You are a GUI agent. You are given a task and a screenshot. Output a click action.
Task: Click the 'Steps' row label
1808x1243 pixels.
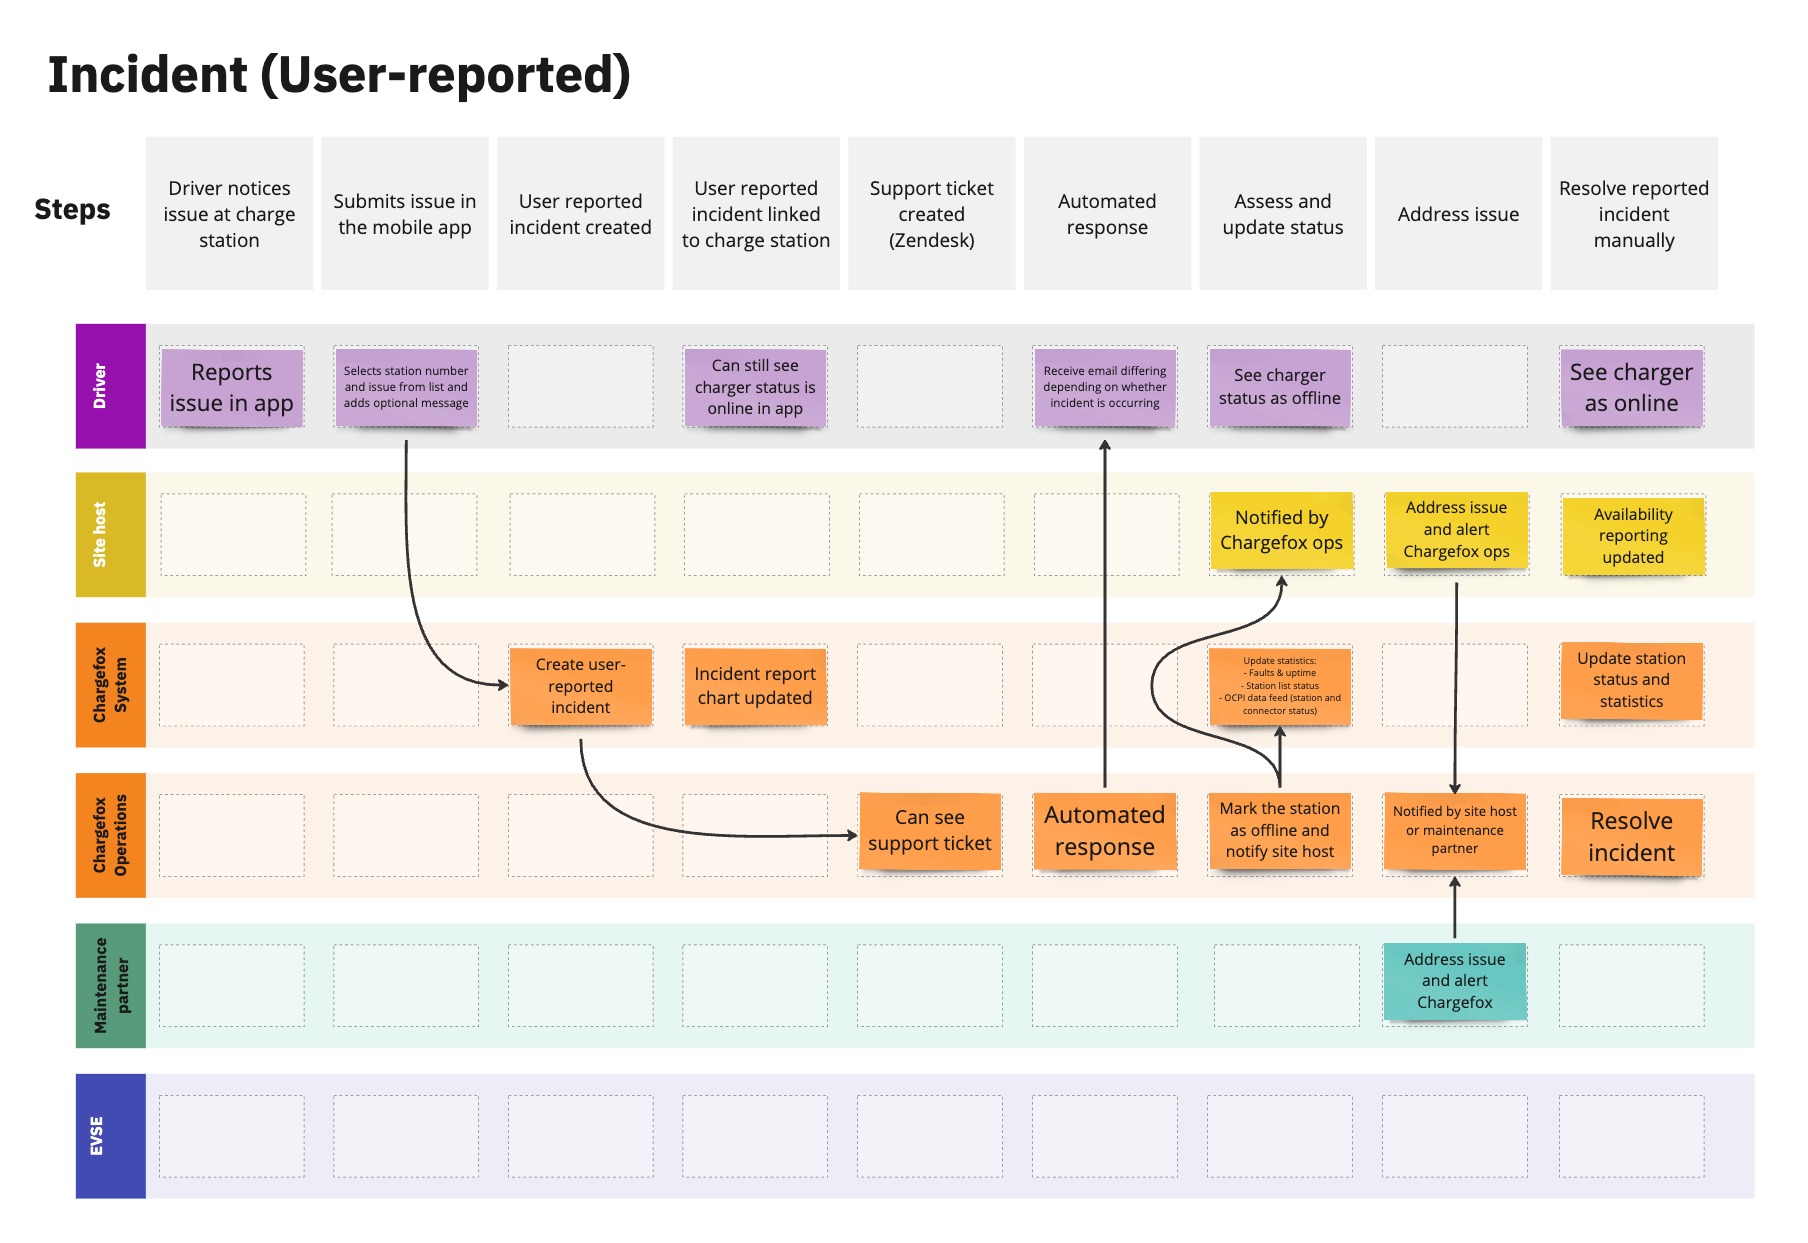pos(72,209)
